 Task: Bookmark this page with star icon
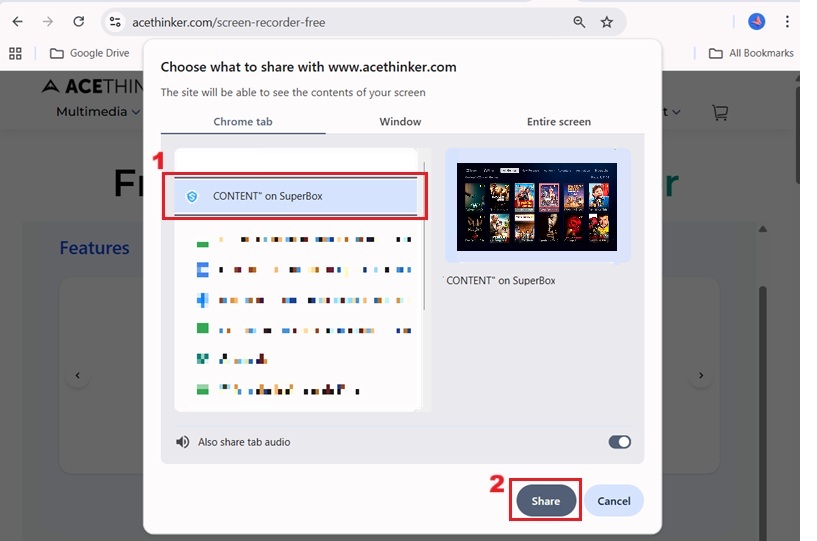[606, 22]
